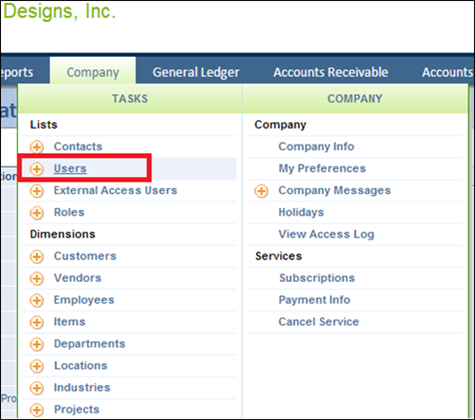Open Company Info link
The height and width of the screenshot is (420, 475).
pos(316,146)
